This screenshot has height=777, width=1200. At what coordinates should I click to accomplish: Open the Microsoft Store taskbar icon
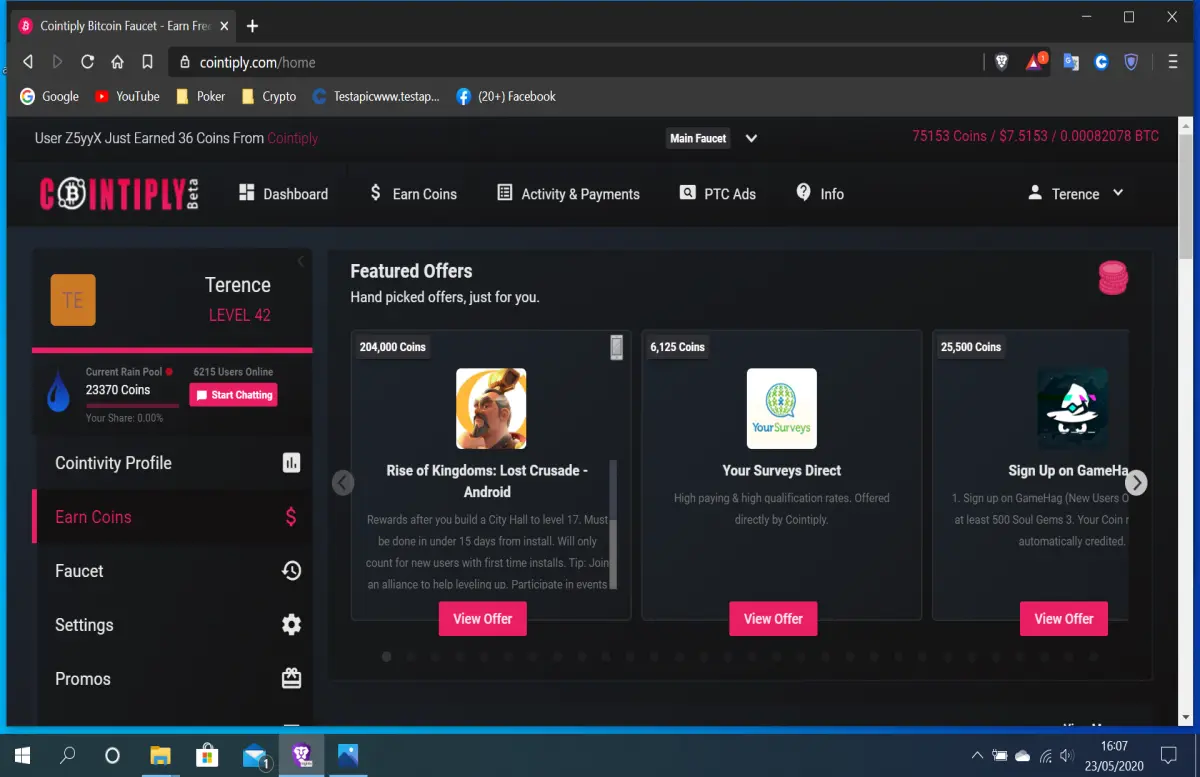point(207,756)
